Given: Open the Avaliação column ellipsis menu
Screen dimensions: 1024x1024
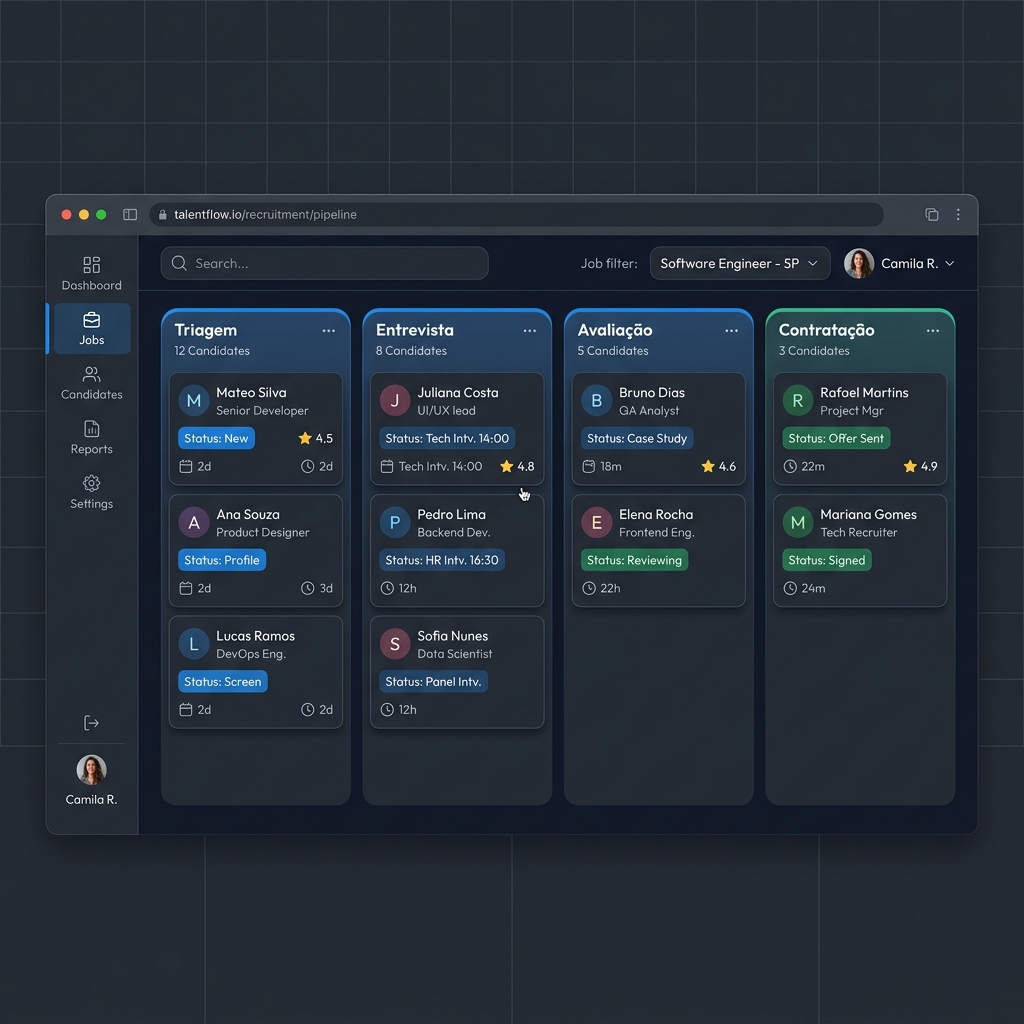Looking at the screenshot, I should tap(731, 330).
